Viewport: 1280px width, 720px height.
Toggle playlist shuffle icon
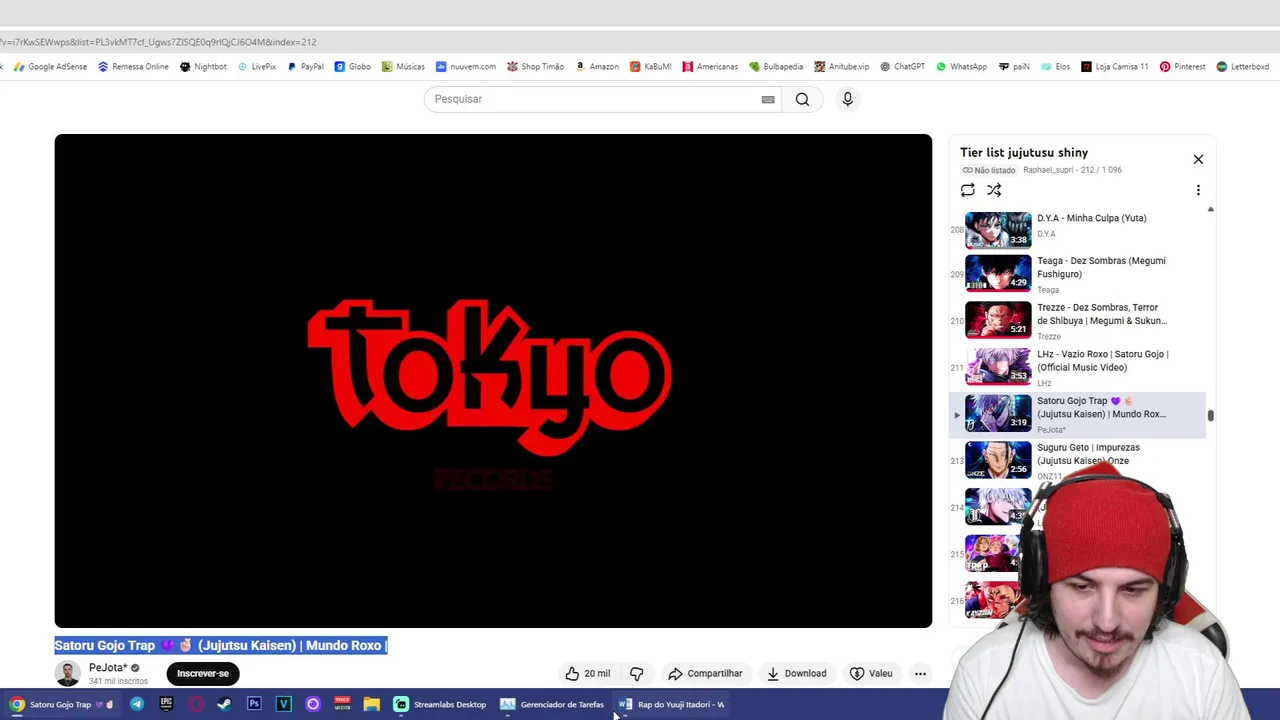pyautogui.click(x=994, y=190)
